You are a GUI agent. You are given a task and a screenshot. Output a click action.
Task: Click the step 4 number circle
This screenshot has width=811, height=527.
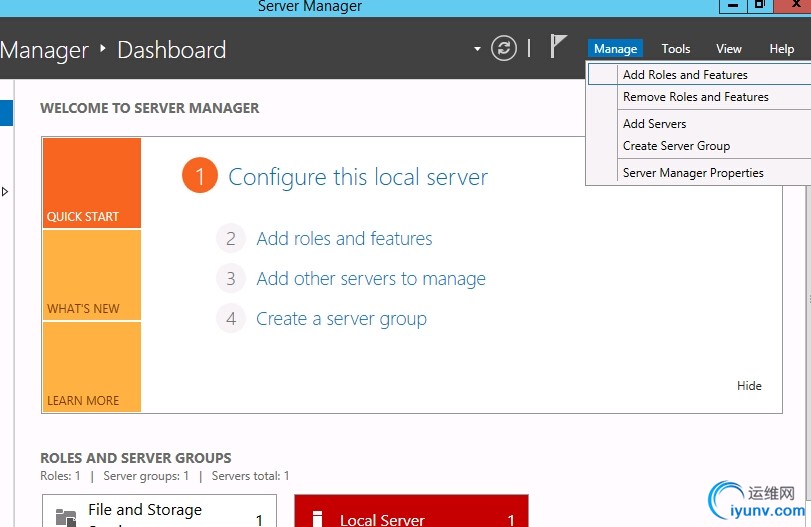tap(231, 319)
